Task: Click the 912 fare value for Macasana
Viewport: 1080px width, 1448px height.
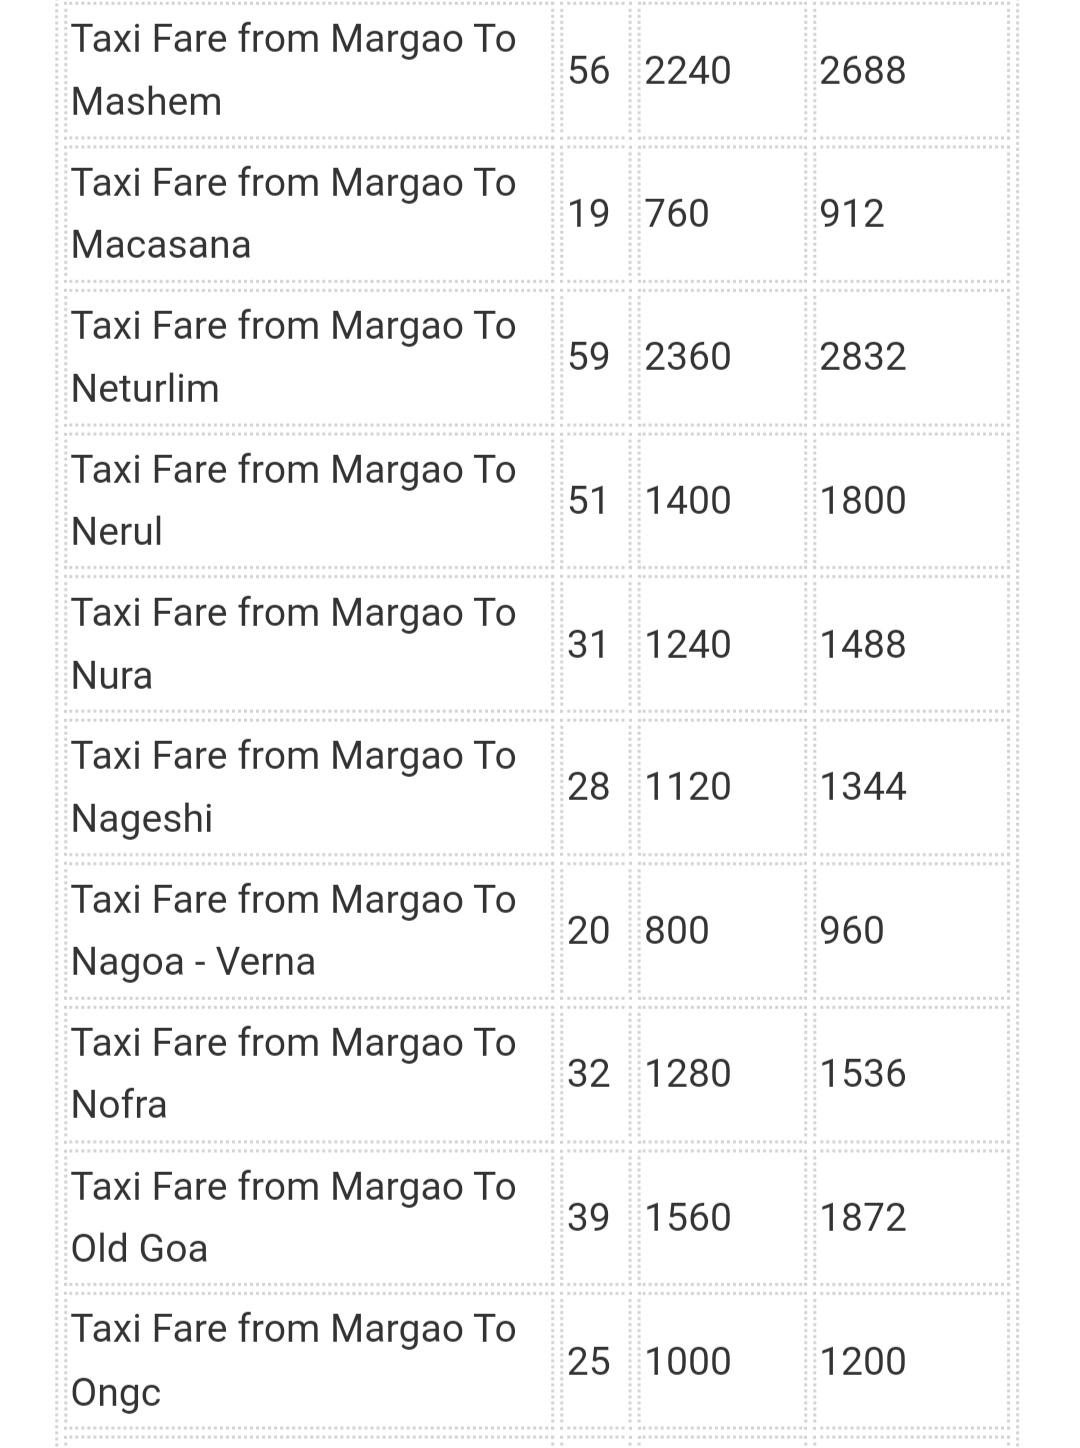Action: tap(852, 213)
